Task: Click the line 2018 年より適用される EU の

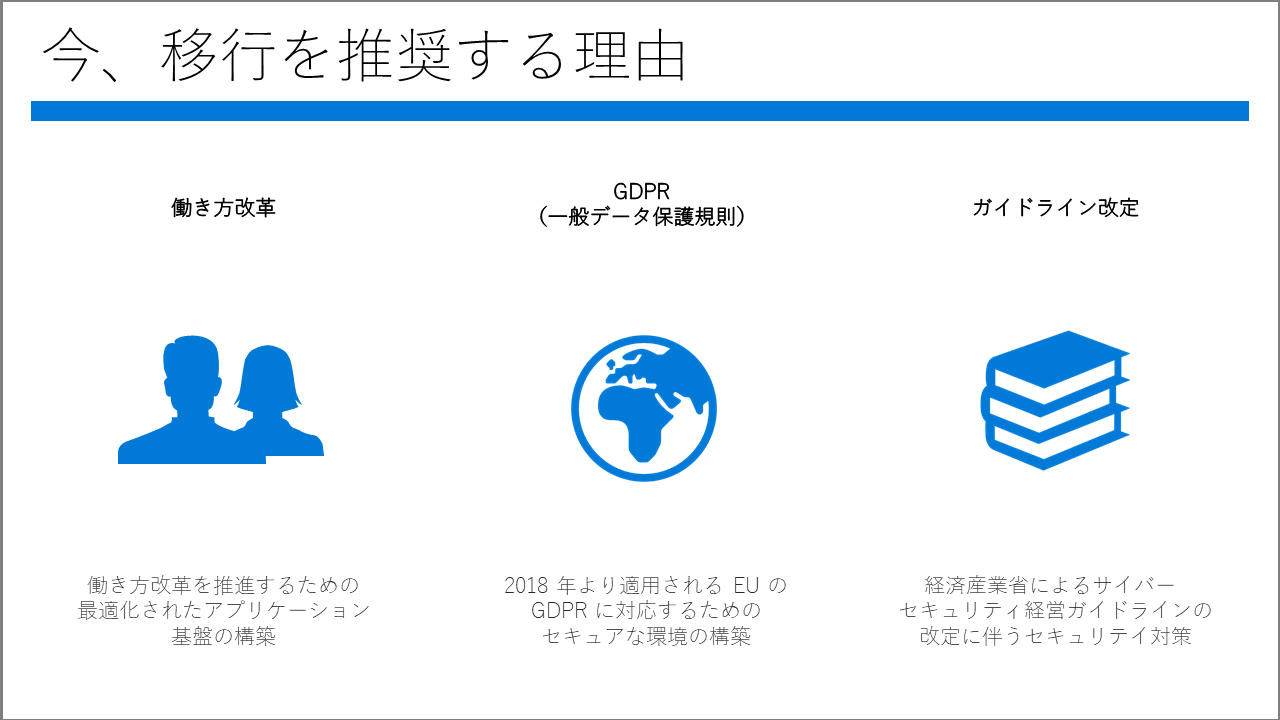Action: pyautogui.click(x=646, y=584)
